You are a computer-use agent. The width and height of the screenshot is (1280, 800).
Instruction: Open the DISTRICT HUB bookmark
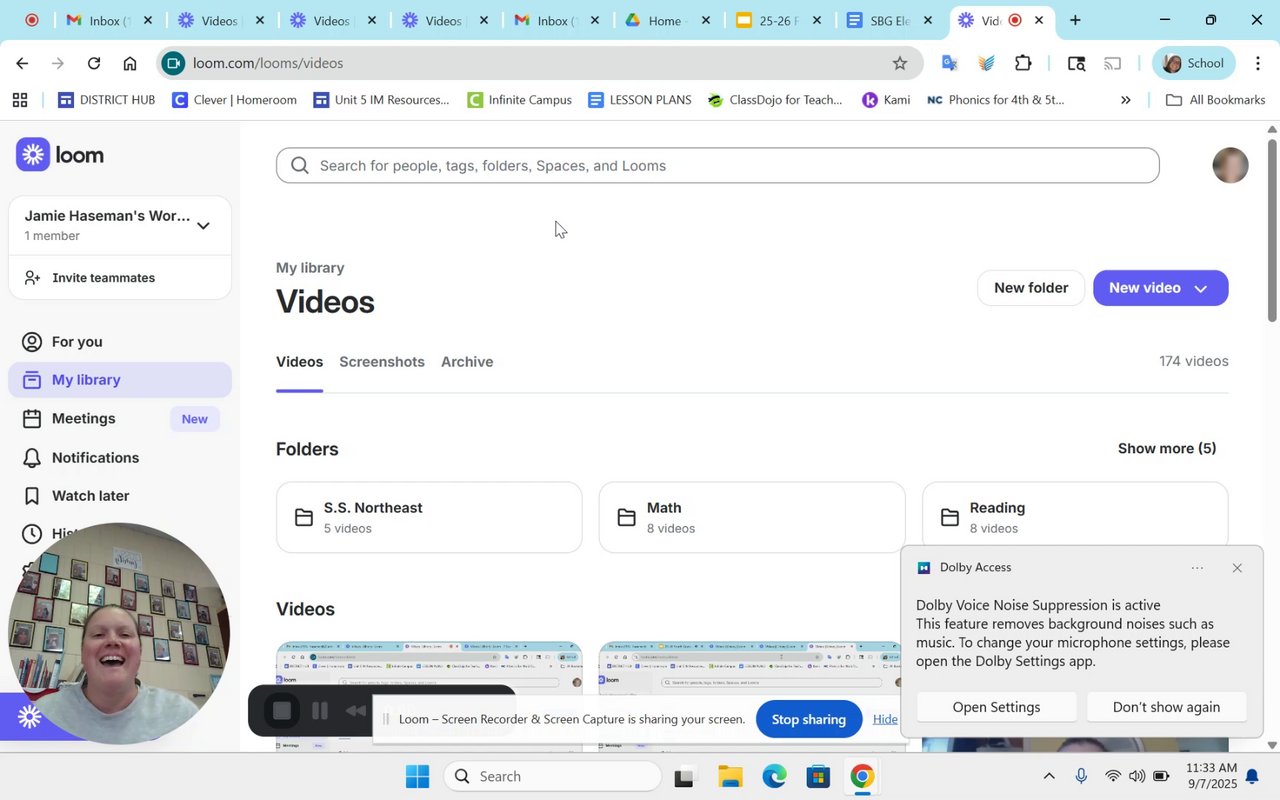click(106, 100)
